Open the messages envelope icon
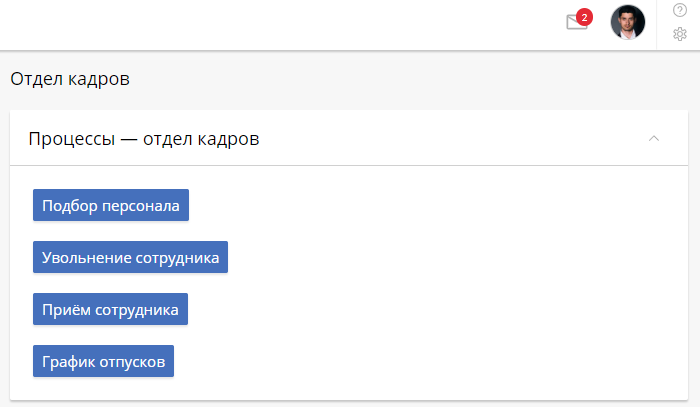 click(x=576, y=21)
